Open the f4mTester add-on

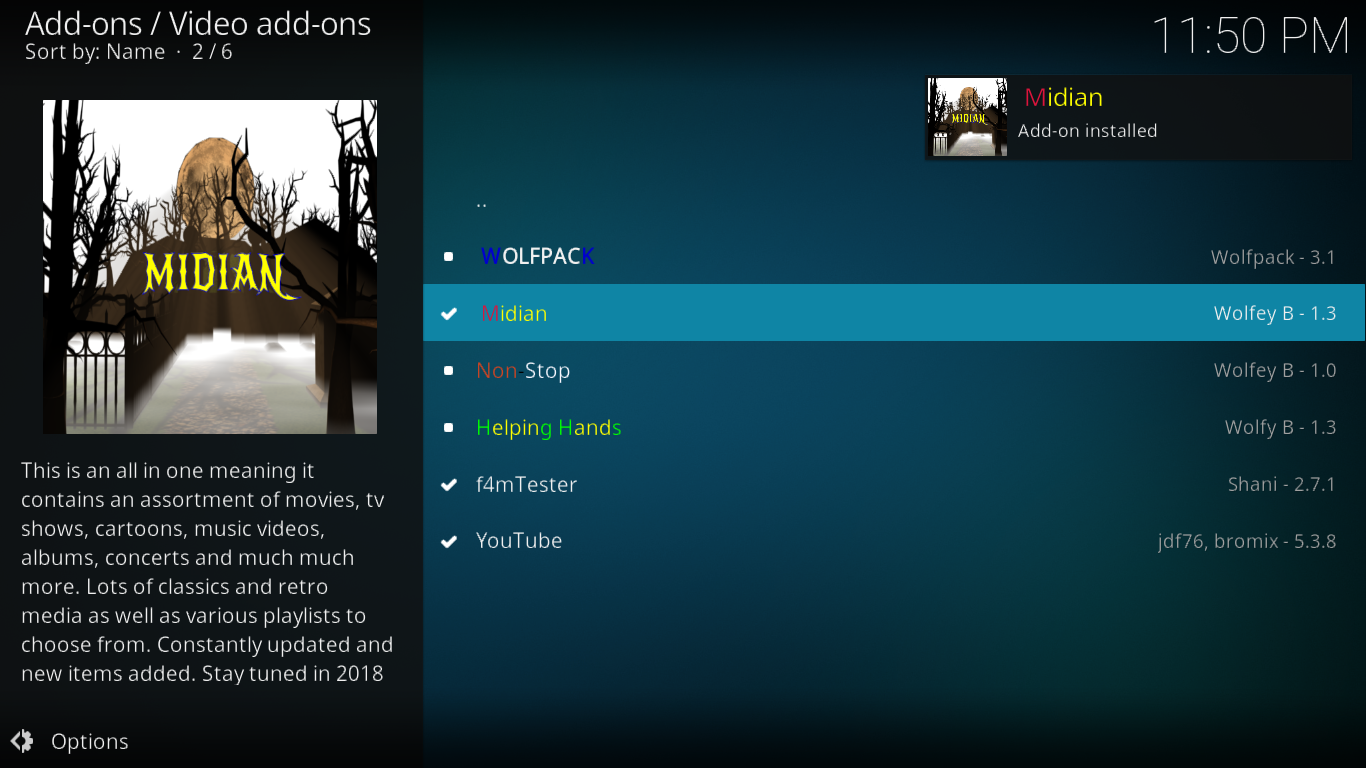coord(894,484)
